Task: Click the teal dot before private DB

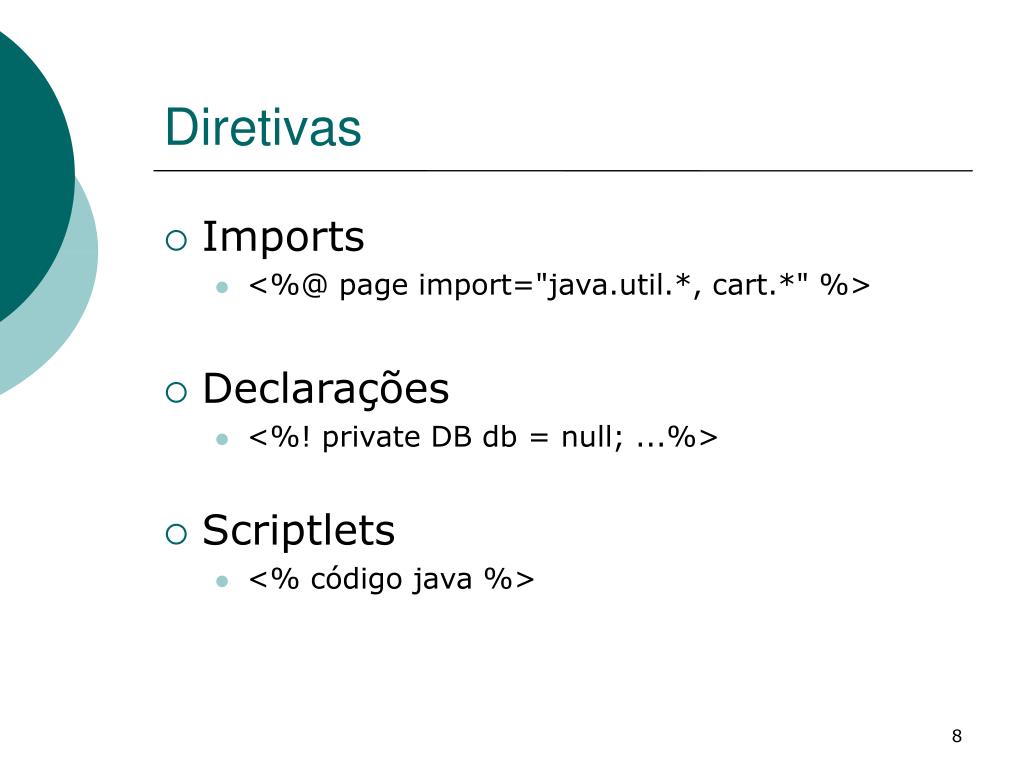Action: [x=222, y=439]
